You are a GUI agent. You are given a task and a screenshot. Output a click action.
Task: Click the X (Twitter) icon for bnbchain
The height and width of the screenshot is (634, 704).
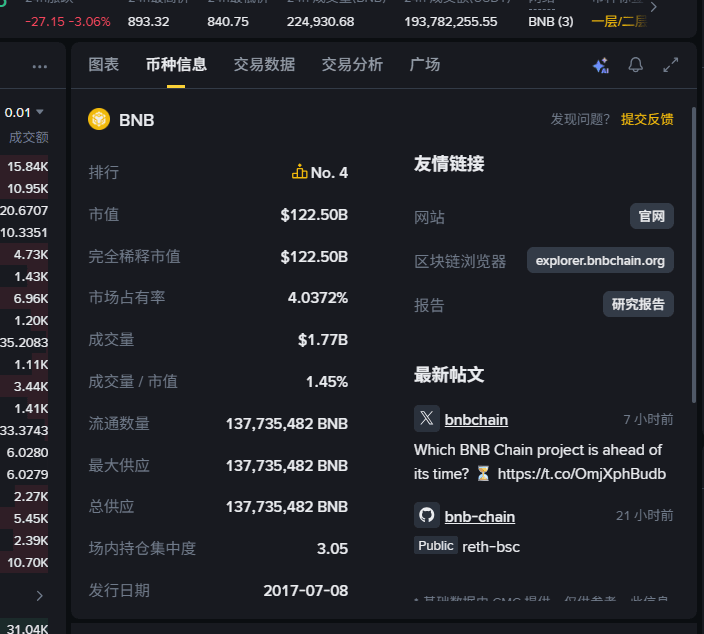pos(427,418)
